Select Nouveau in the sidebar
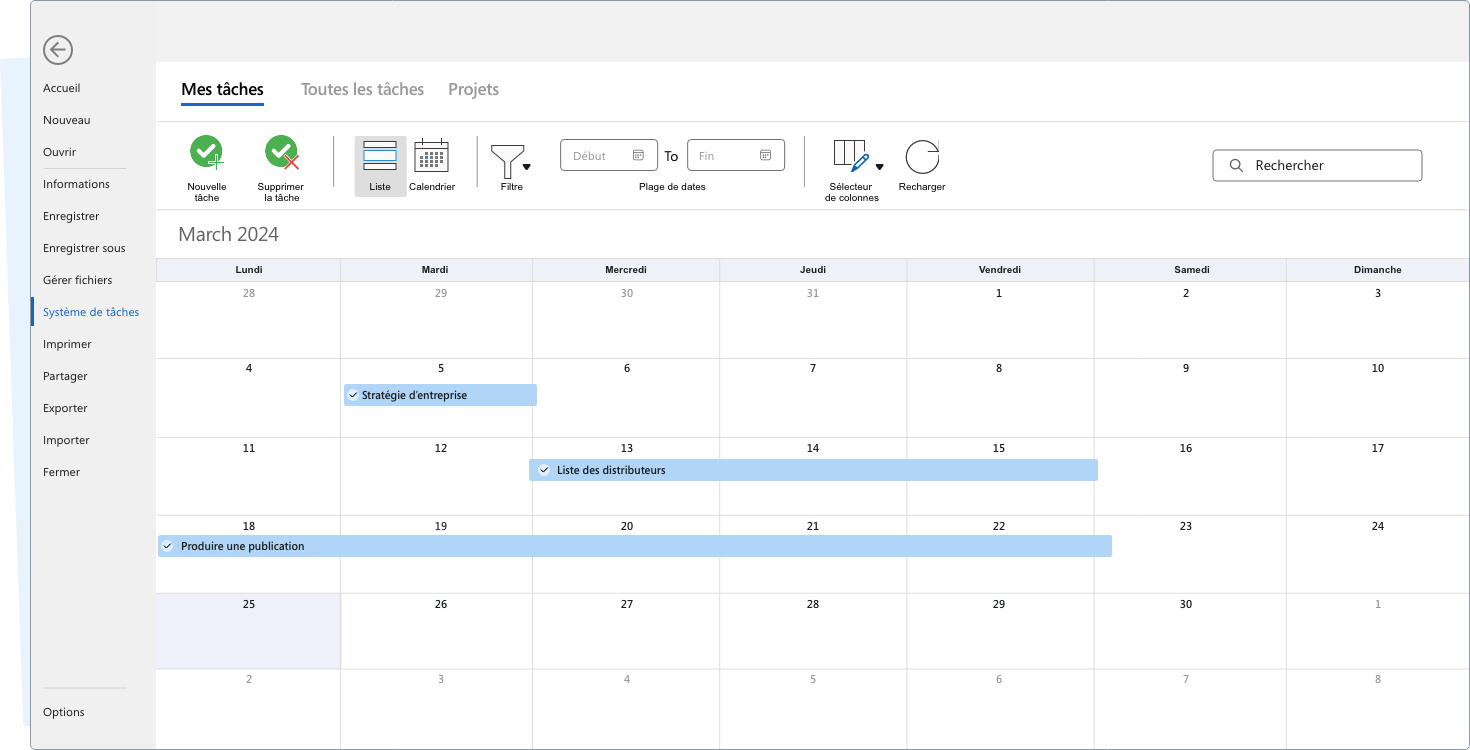 (67, 120)
